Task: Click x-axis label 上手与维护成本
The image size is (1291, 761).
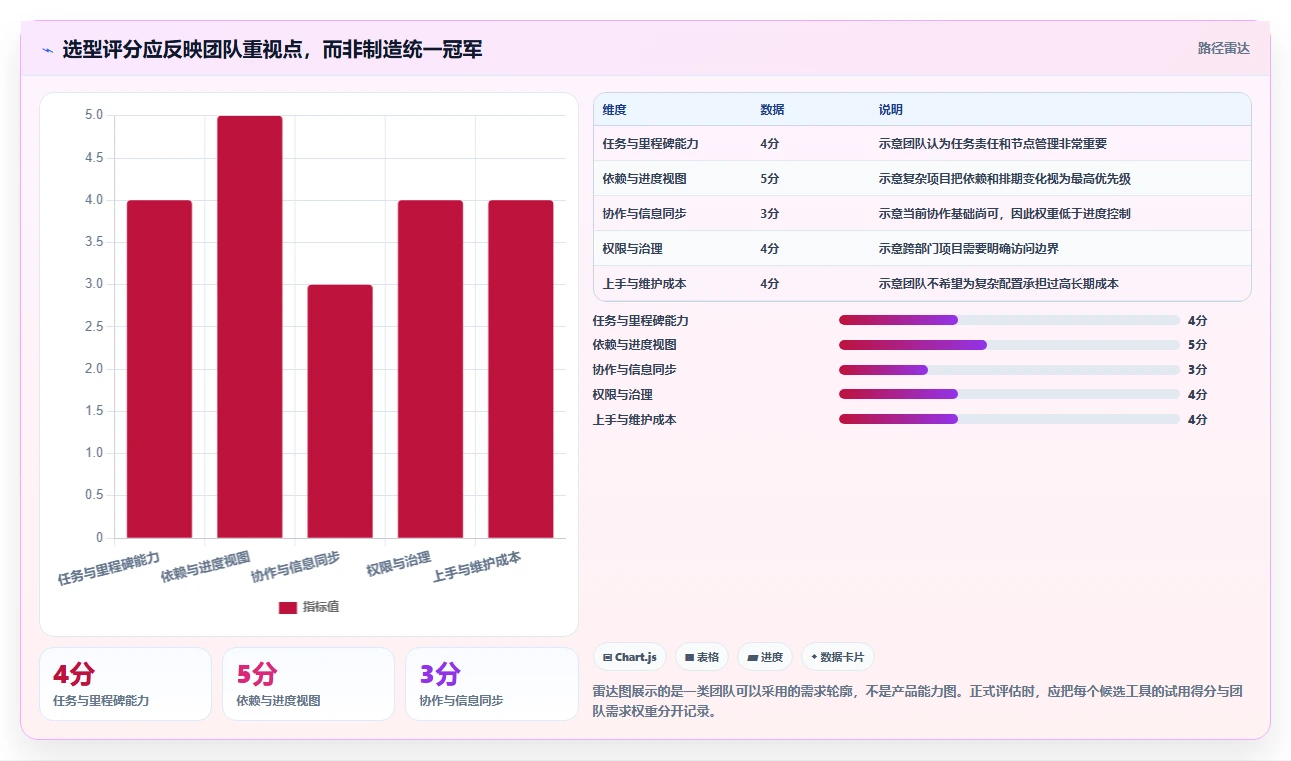Action: pos(476,567)
